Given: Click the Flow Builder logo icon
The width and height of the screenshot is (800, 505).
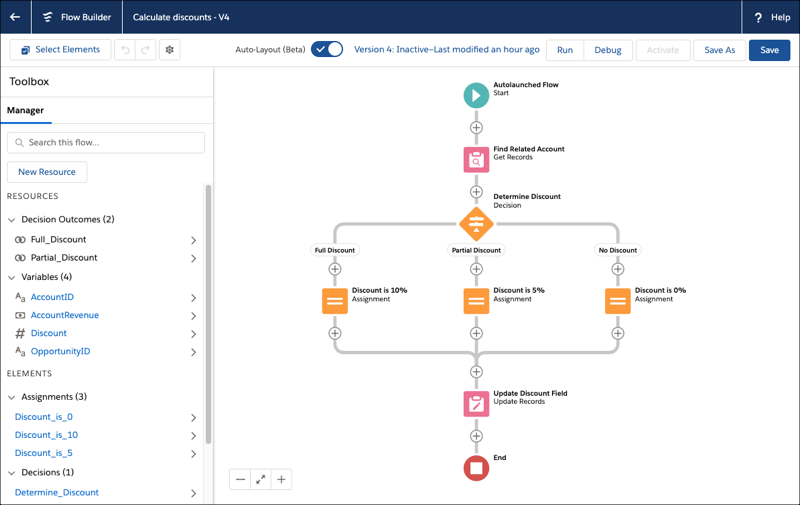Looking at the screenshot, I should click(47, 17).
